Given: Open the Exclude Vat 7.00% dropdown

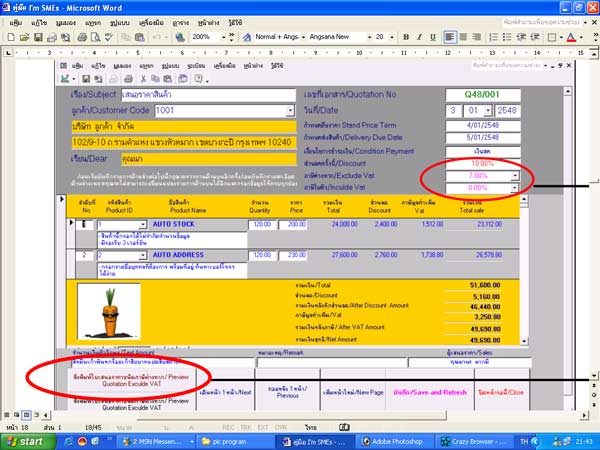Looking at the screenshot, I should 514,175.
